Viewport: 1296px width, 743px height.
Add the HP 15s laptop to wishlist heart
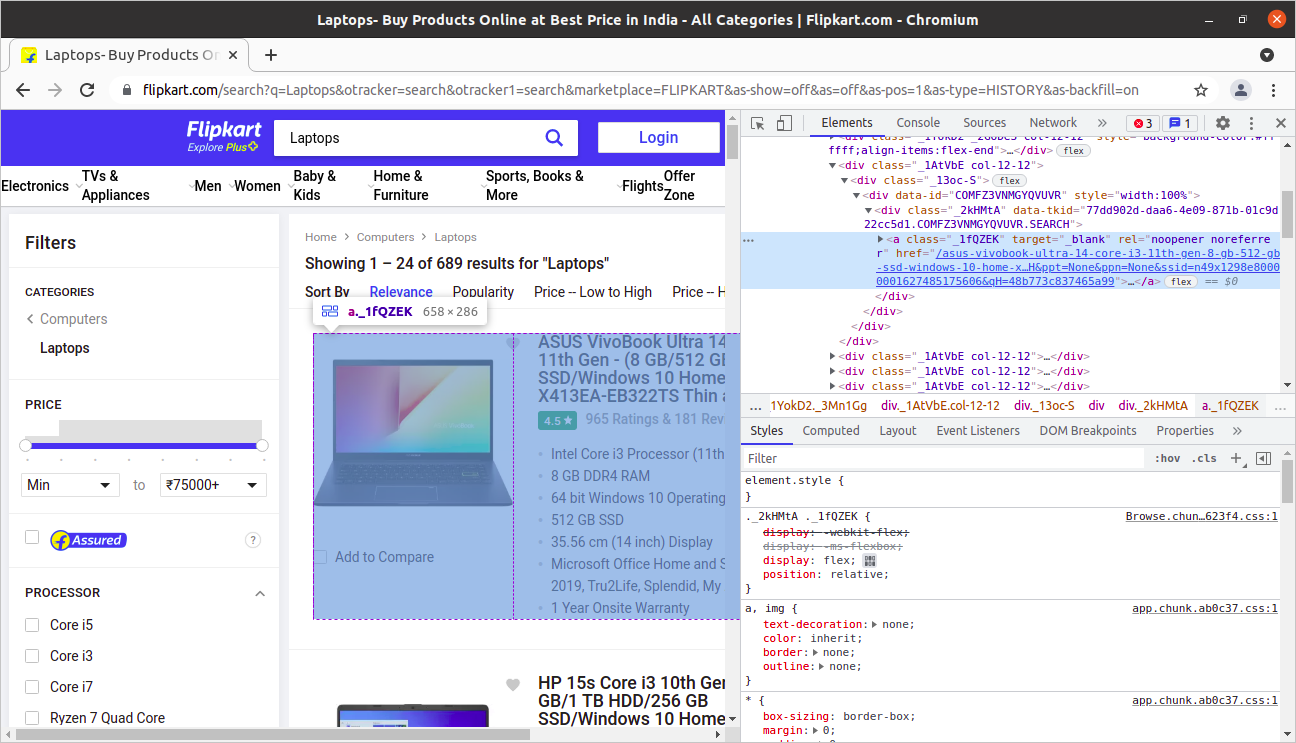[x=513, y=685]
